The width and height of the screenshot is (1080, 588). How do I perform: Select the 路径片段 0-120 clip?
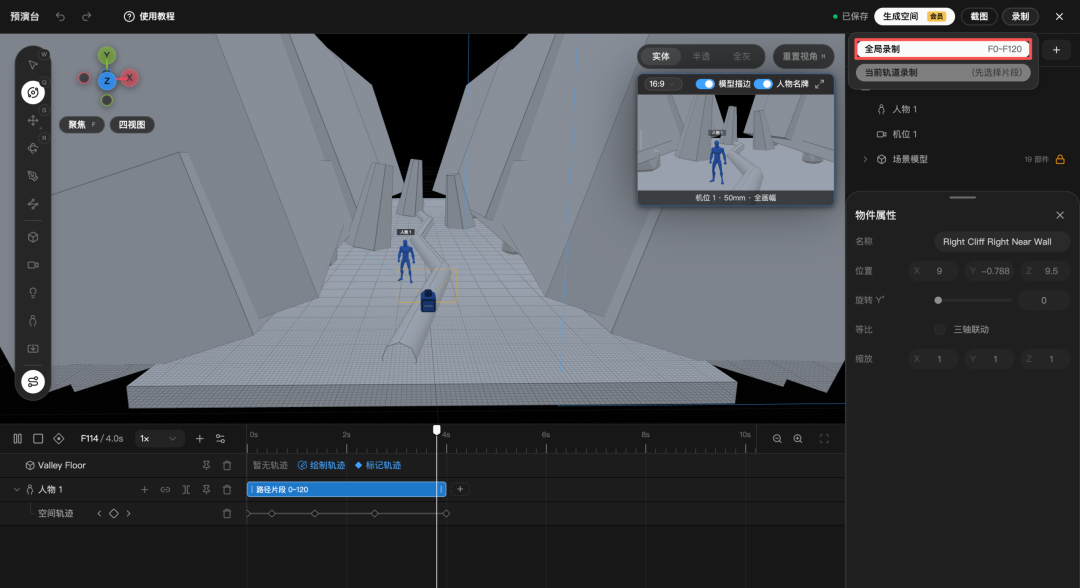point(346,490)
